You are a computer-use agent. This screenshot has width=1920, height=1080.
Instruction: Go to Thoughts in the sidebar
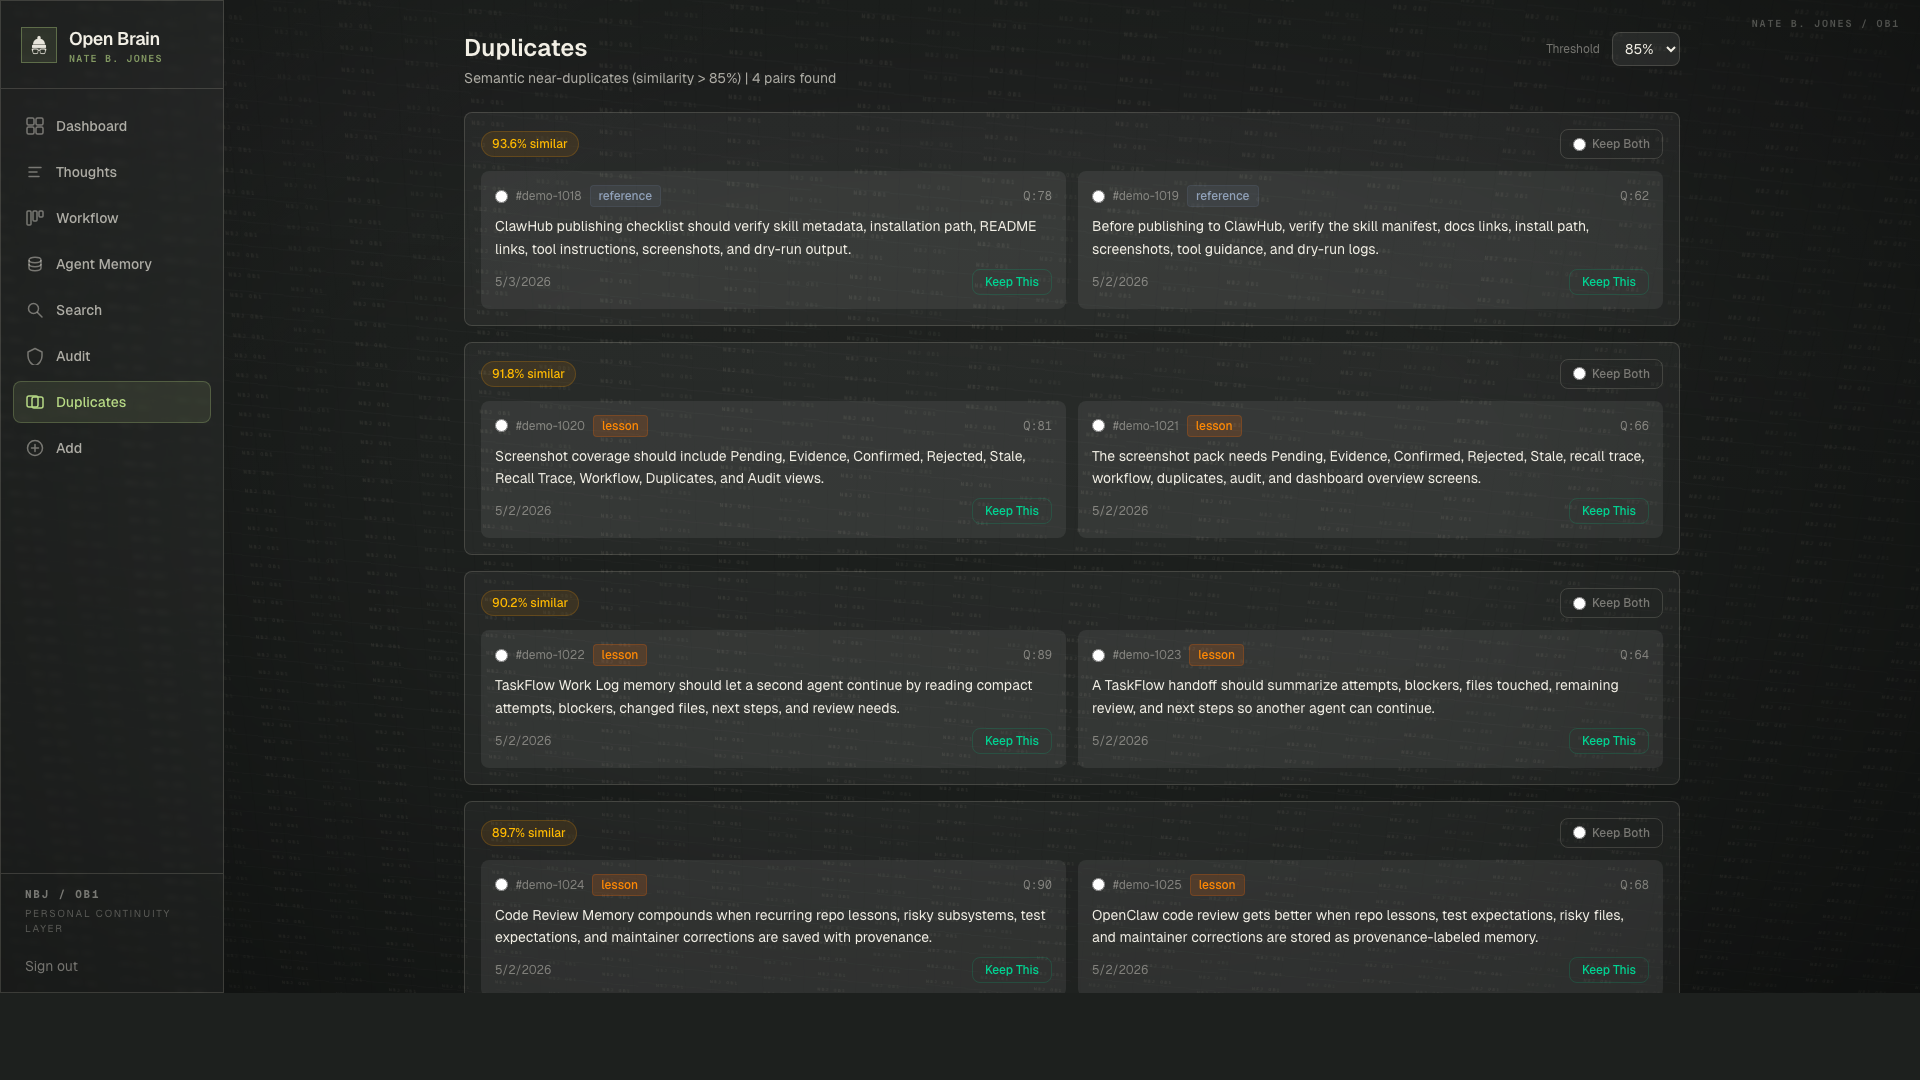point(112,172)
